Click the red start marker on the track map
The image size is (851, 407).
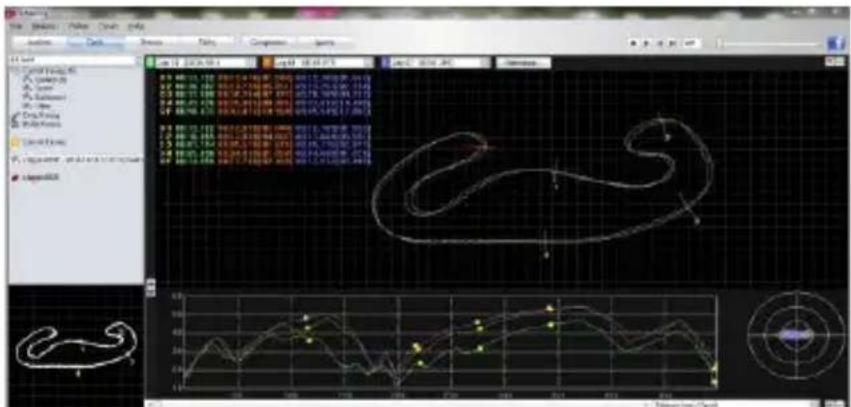coord(484,147)
